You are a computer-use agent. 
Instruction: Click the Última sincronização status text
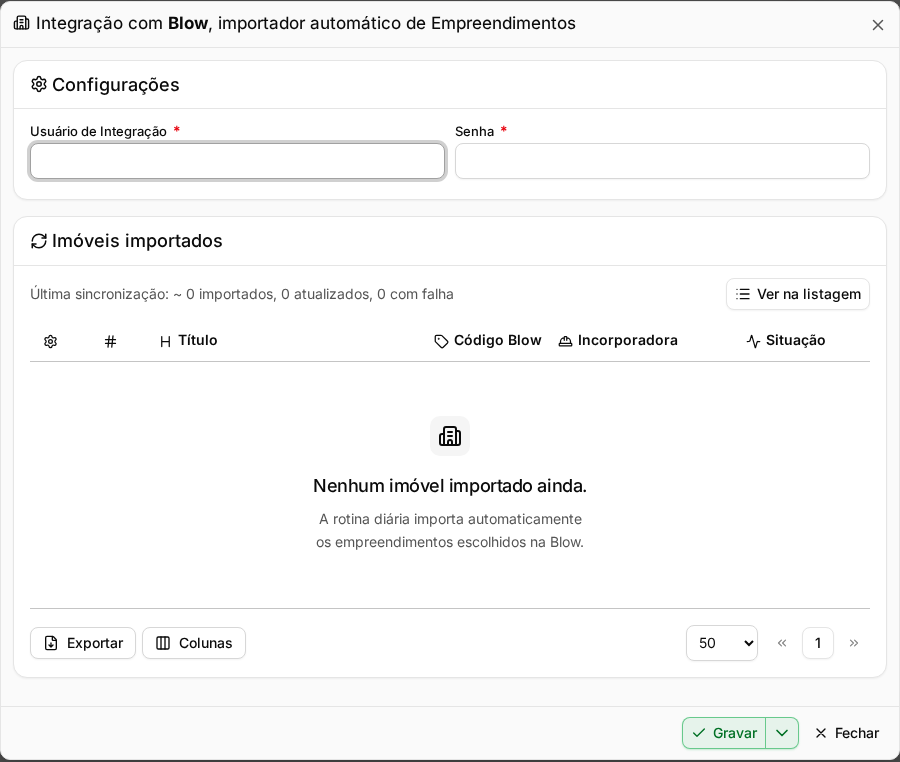pyautogui.click(x=242, y=294)
